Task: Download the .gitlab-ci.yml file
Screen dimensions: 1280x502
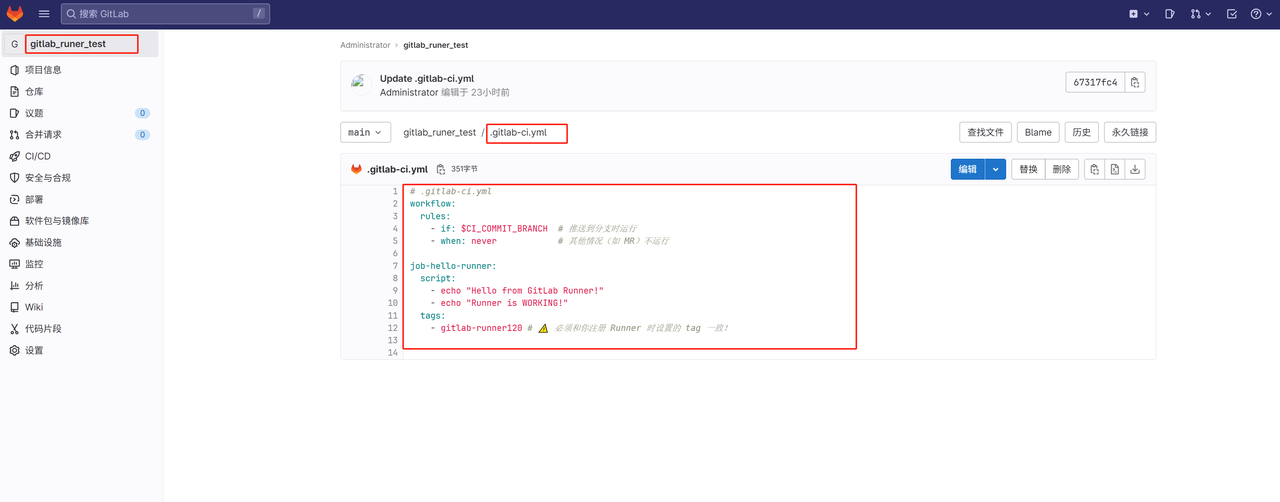Action: click(1135, 170)
